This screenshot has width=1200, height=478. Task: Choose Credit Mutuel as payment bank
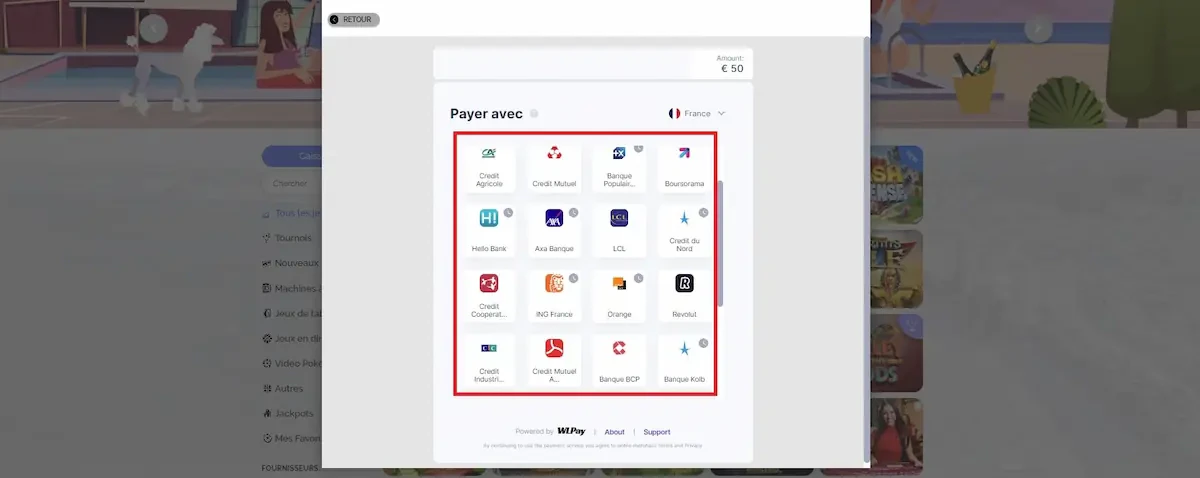[x=554, y=166]
